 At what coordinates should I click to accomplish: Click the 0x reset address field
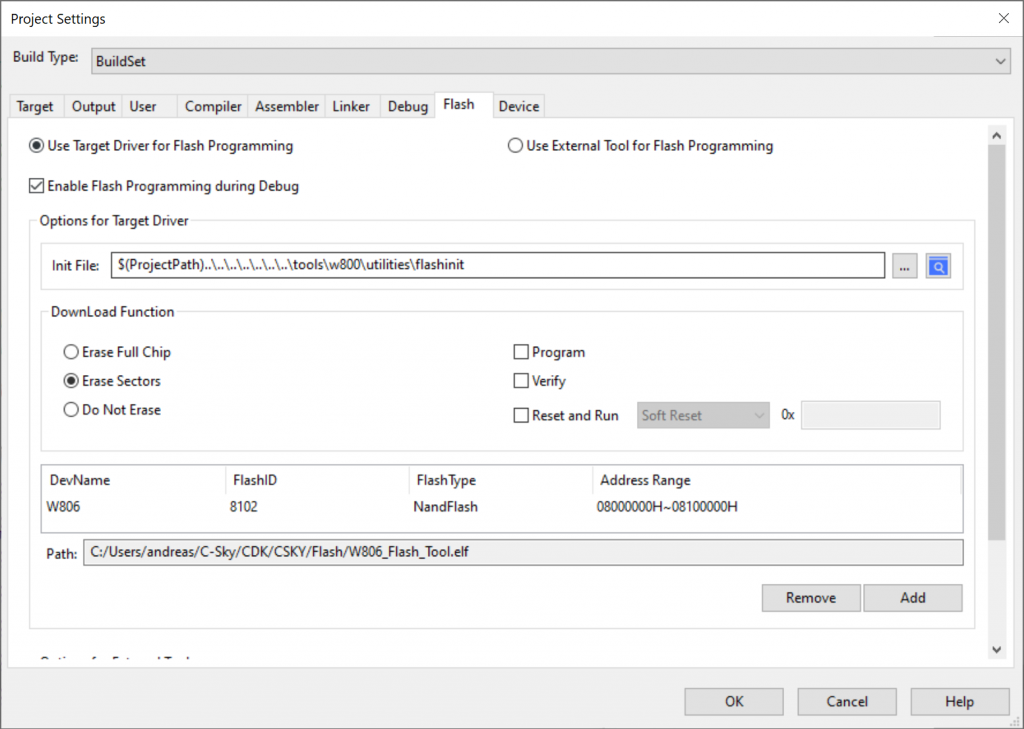(871, 415)
